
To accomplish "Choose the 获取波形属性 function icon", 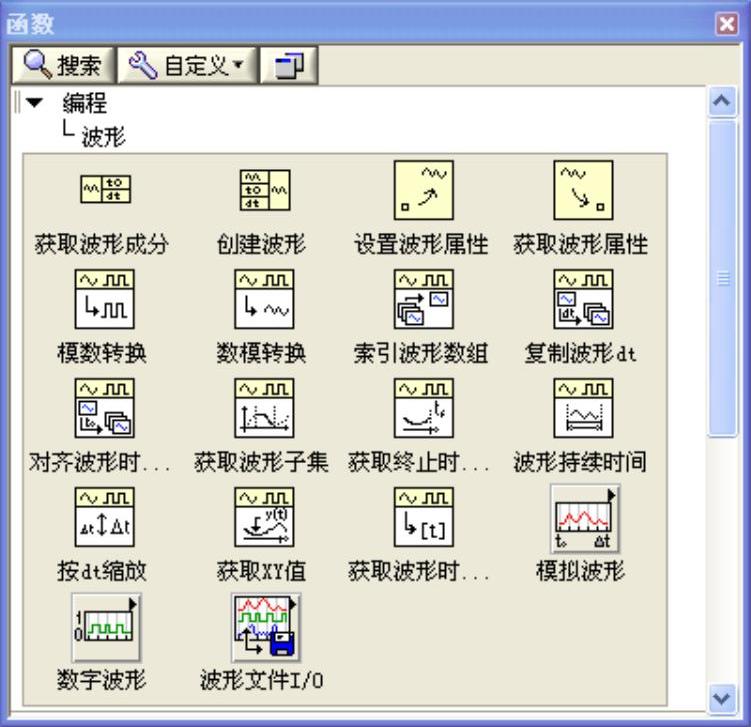I will pos(583,190).
